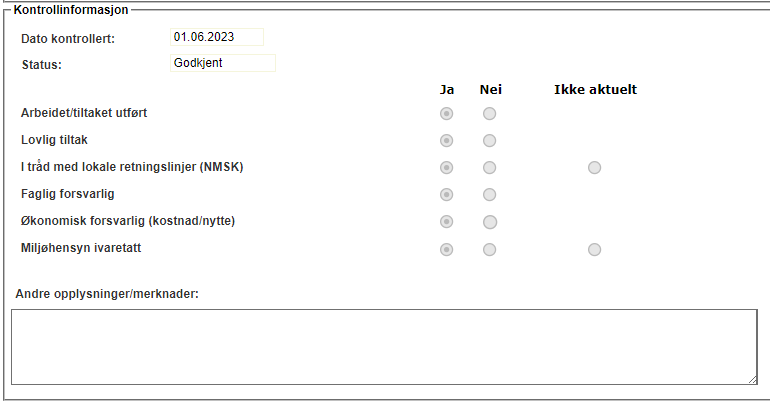Check Nei for Miljøhensyn ivaretatt
The height and width of the screenshot is (403, 770).
489,249
